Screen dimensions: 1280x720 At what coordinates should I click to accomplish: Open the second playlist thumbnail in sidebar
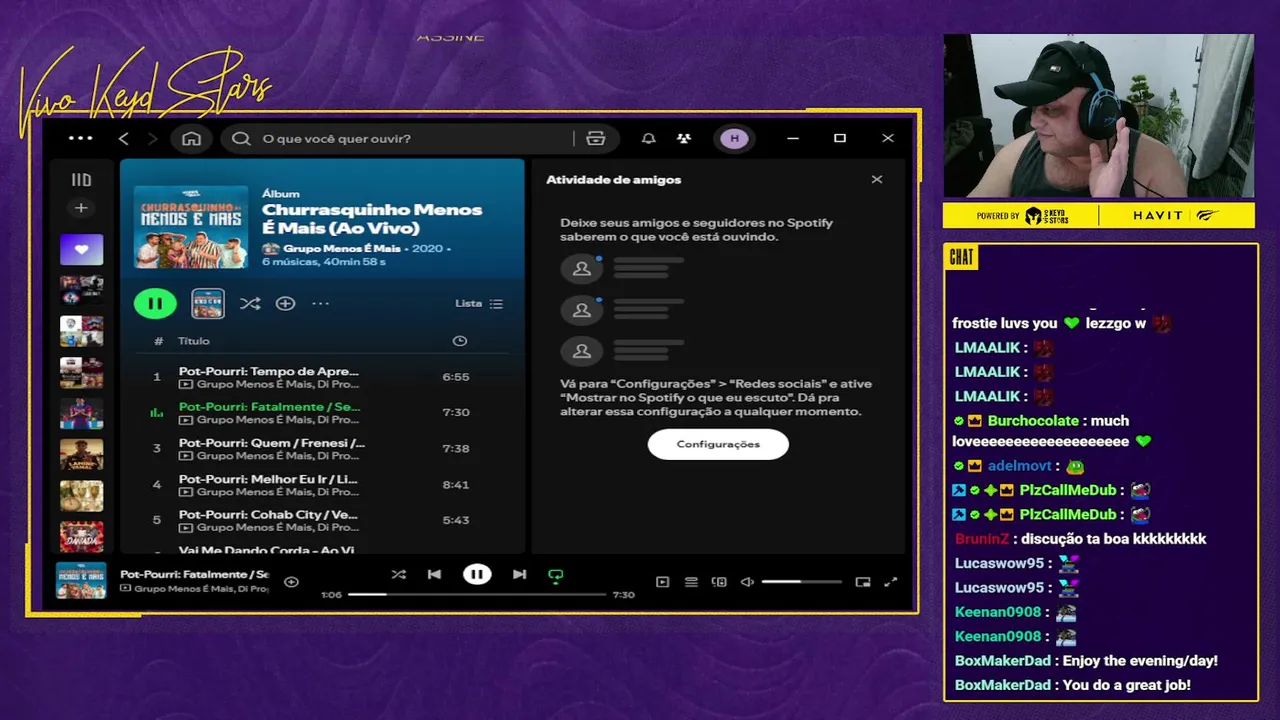pos(81,290)
